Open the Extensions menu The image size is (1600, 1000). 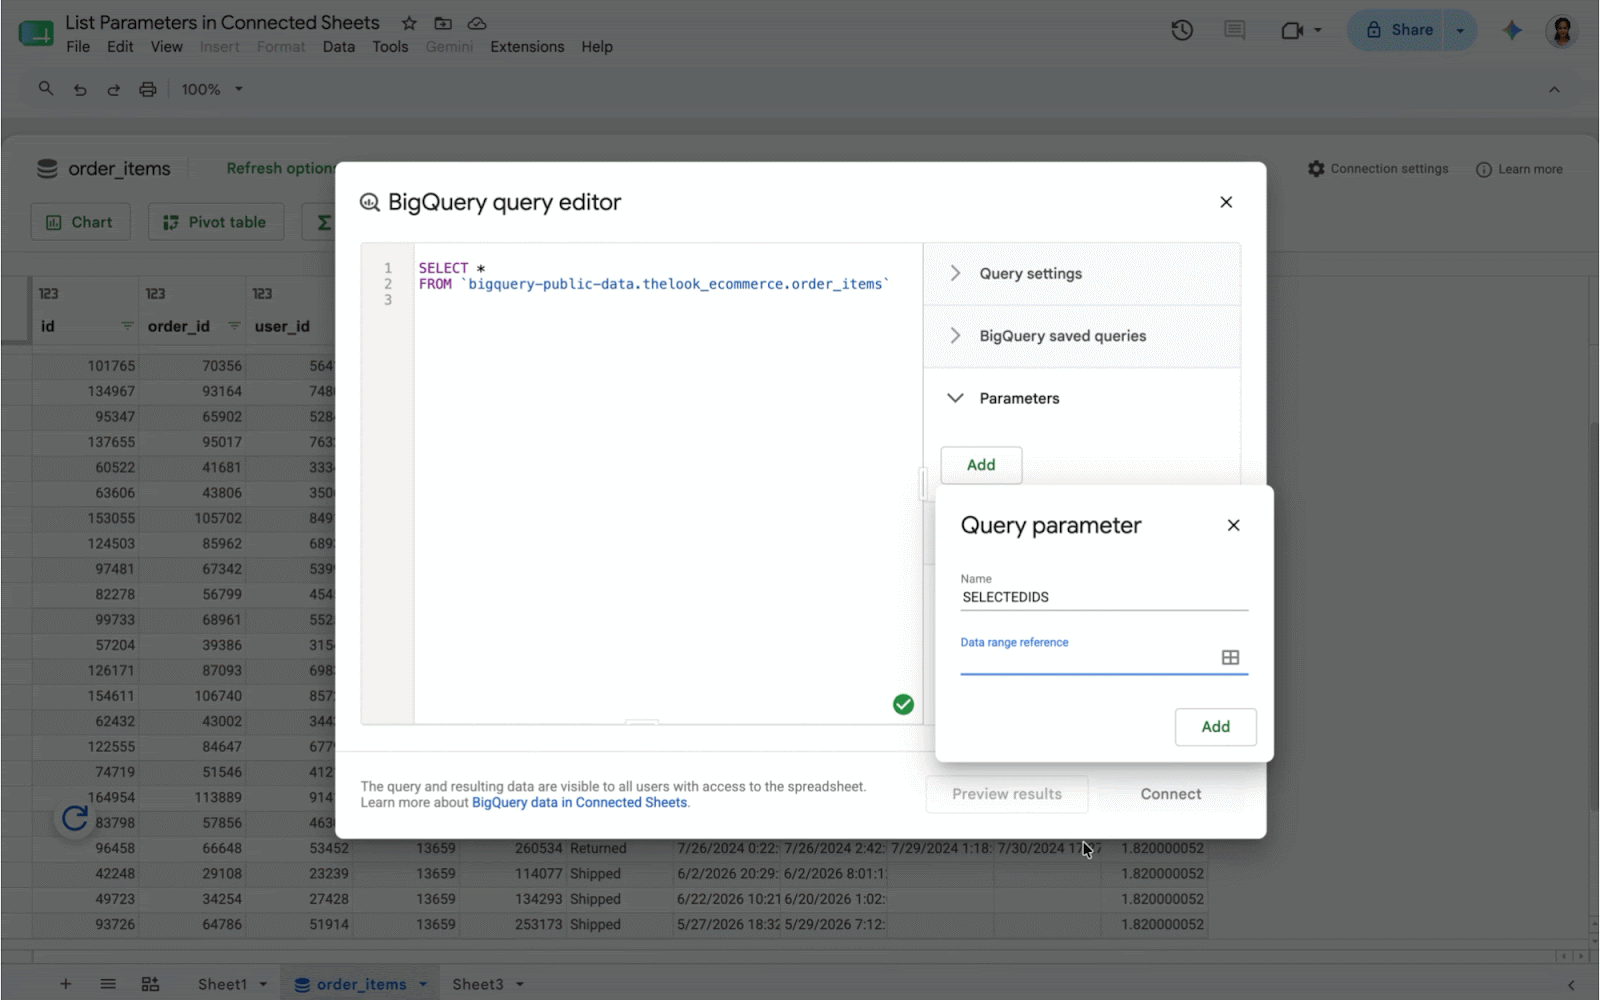527,47
